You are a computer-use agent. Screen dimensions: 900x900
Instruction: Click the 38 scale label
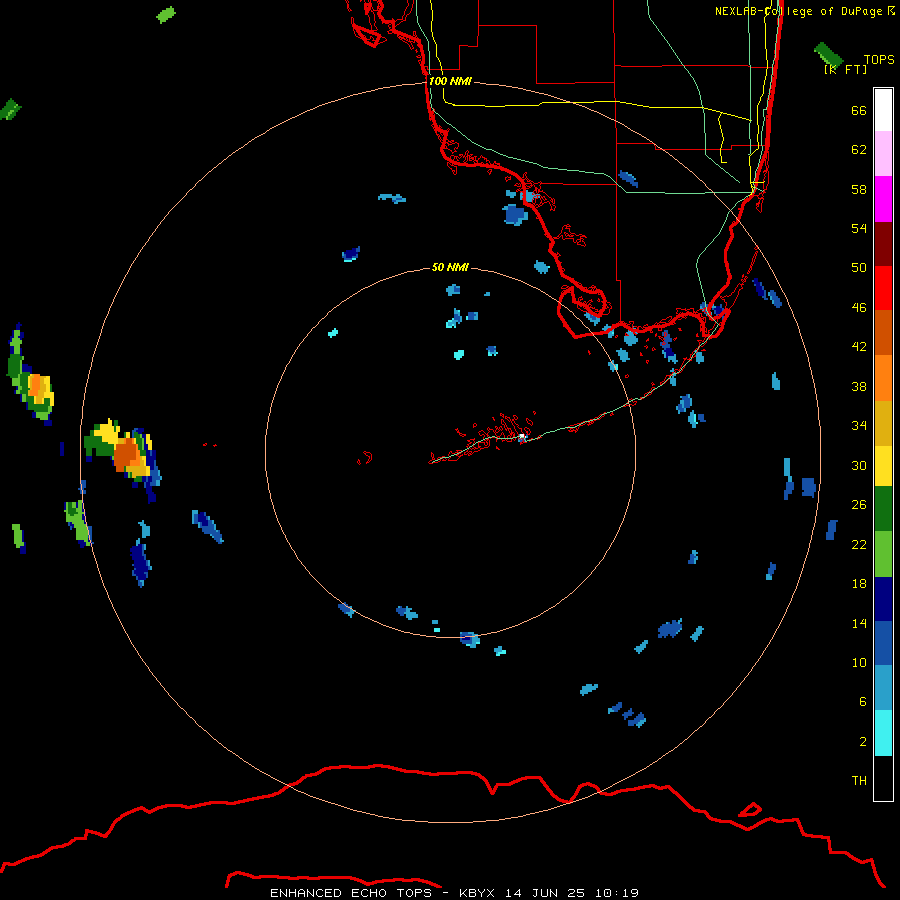pos(859,387)
